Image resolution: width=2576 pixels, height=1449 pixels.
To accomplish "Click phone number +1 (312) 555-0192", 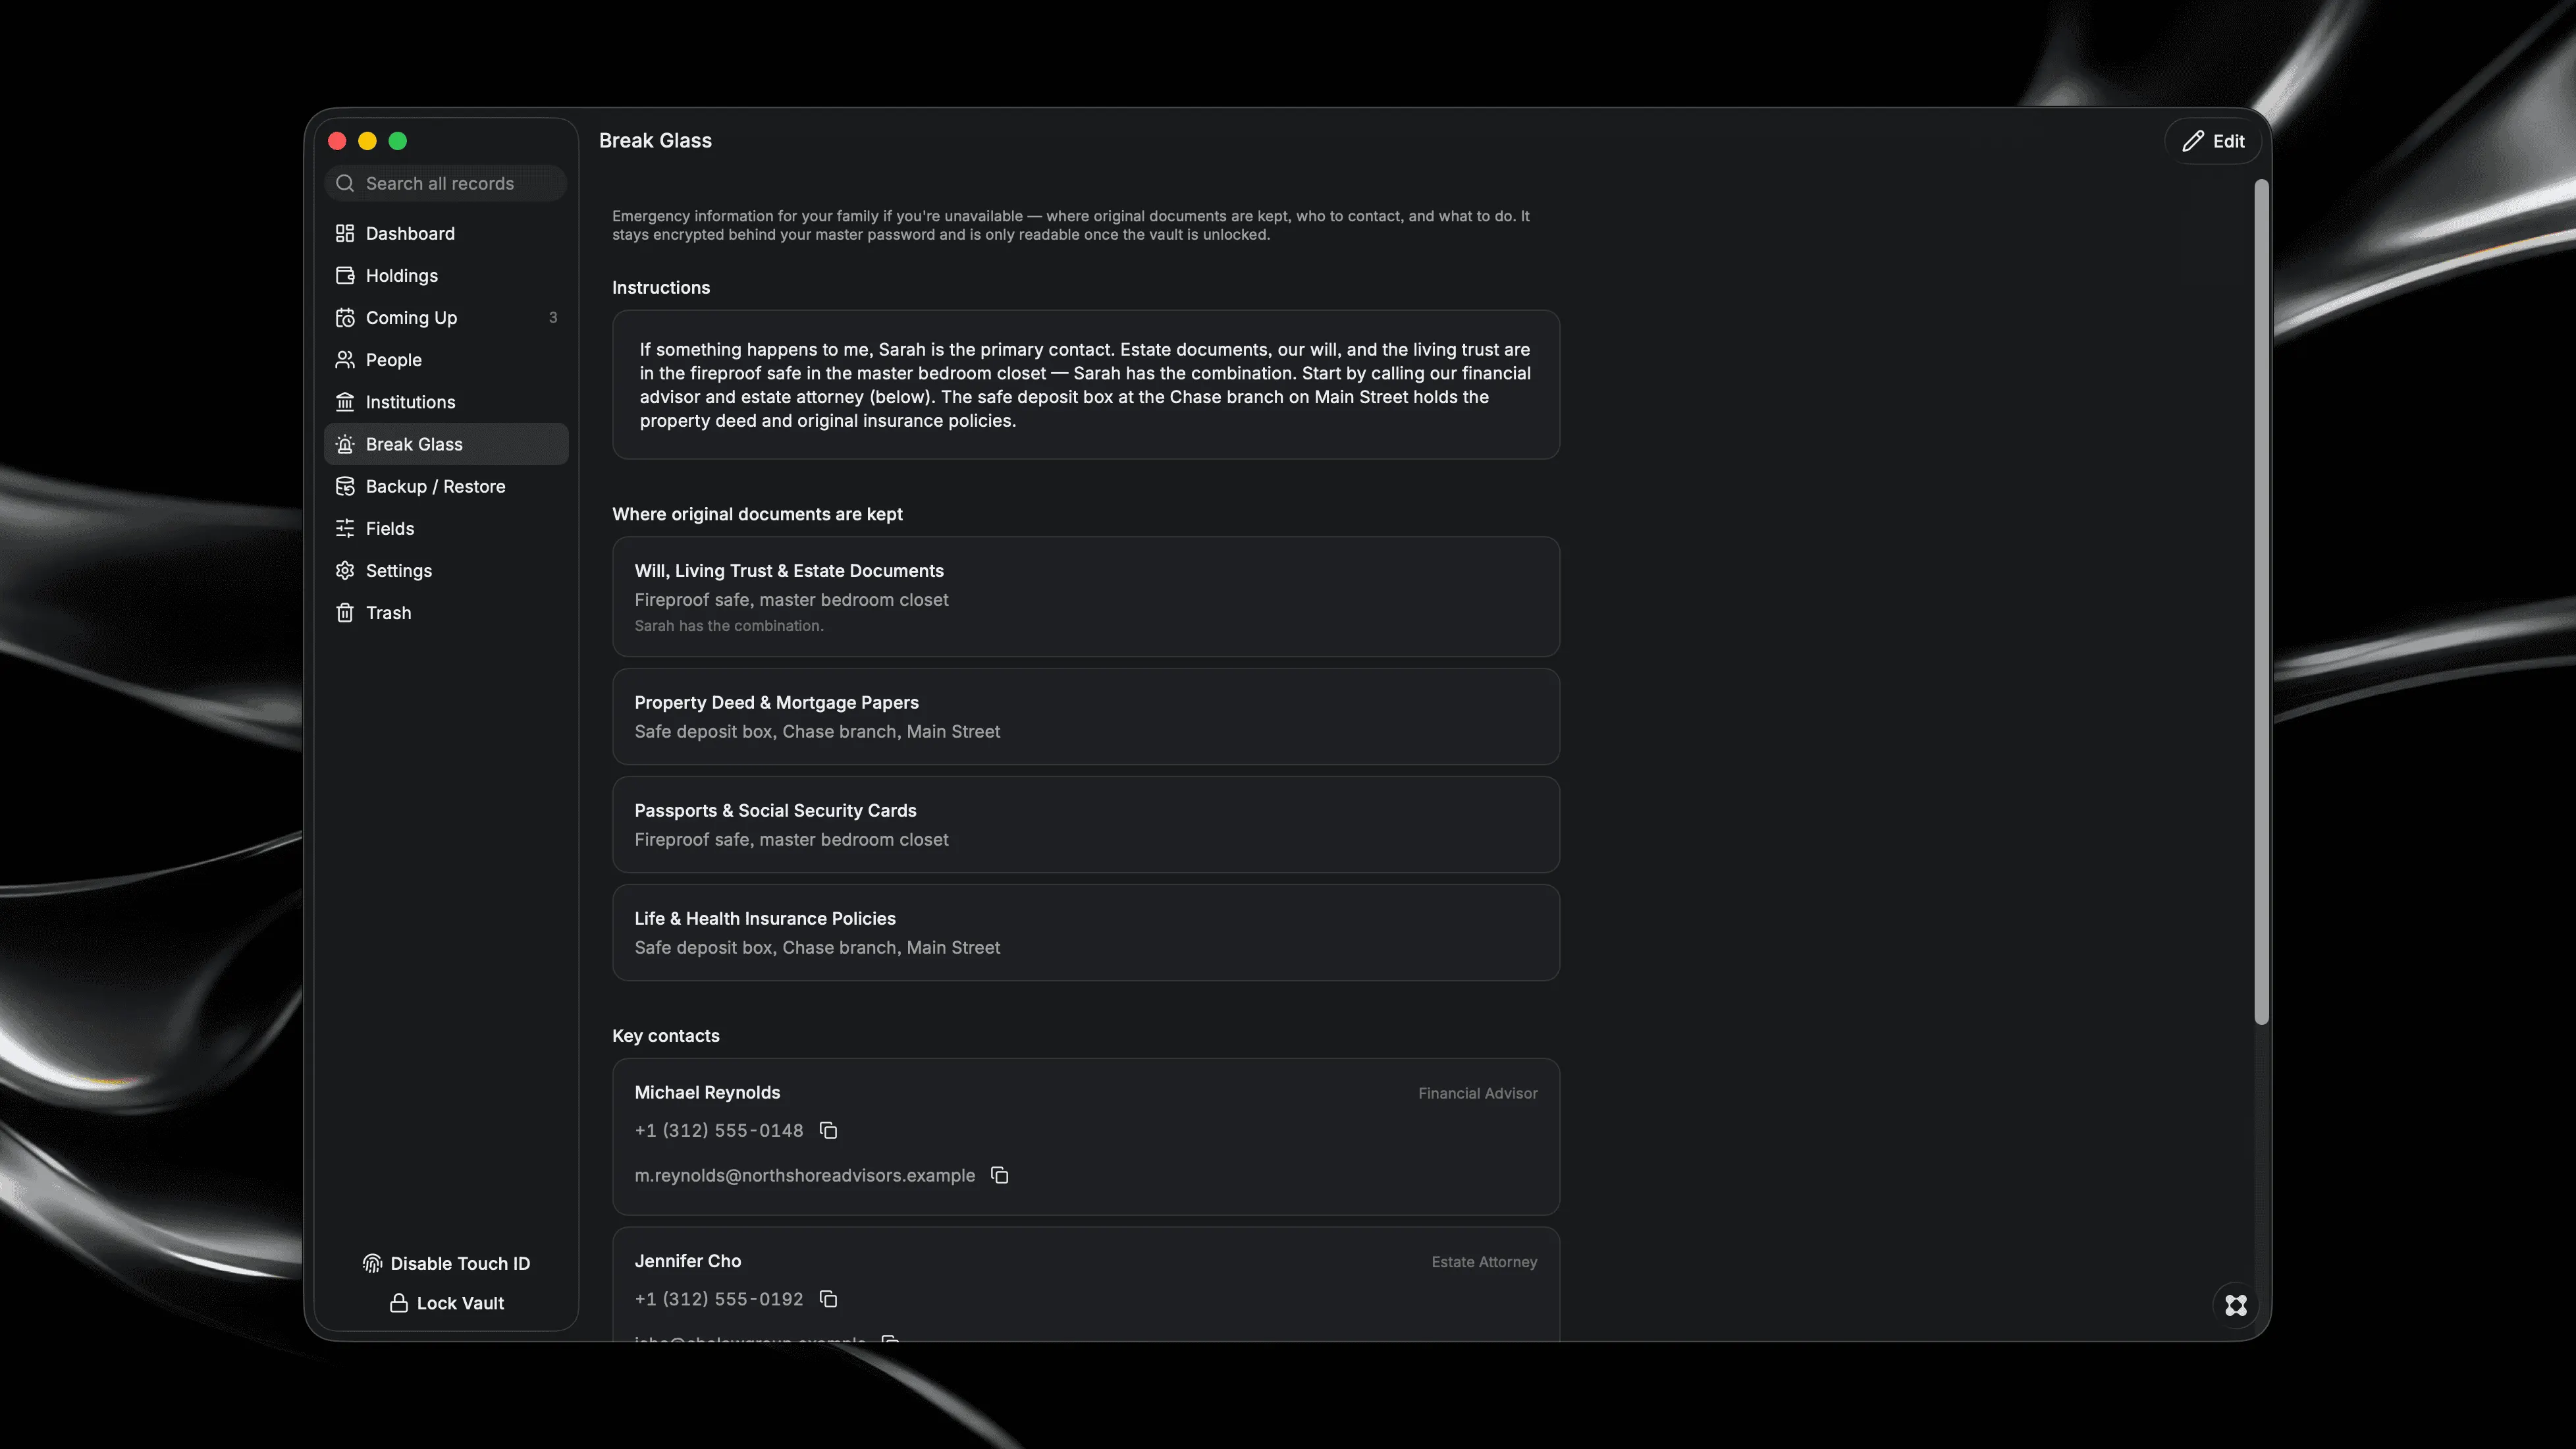I will coord(719,1299).
